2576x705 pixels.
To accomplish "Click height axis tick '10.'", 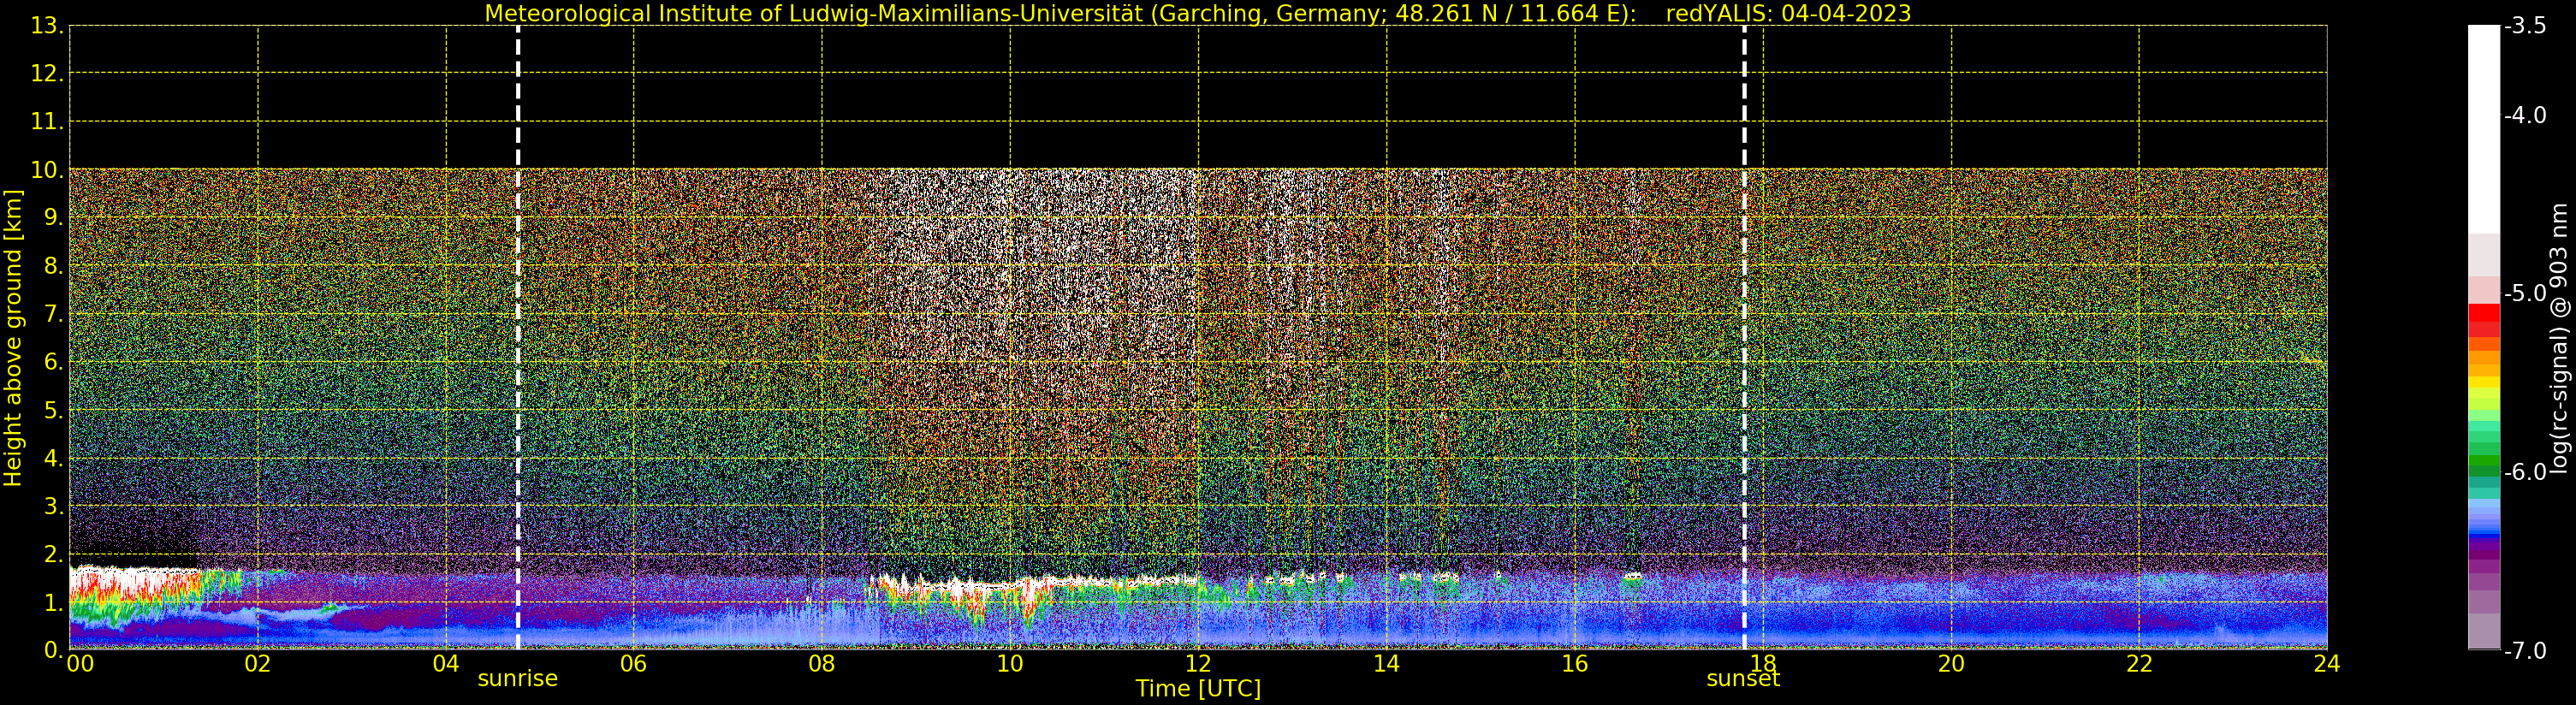I will (x=47, y=170).
